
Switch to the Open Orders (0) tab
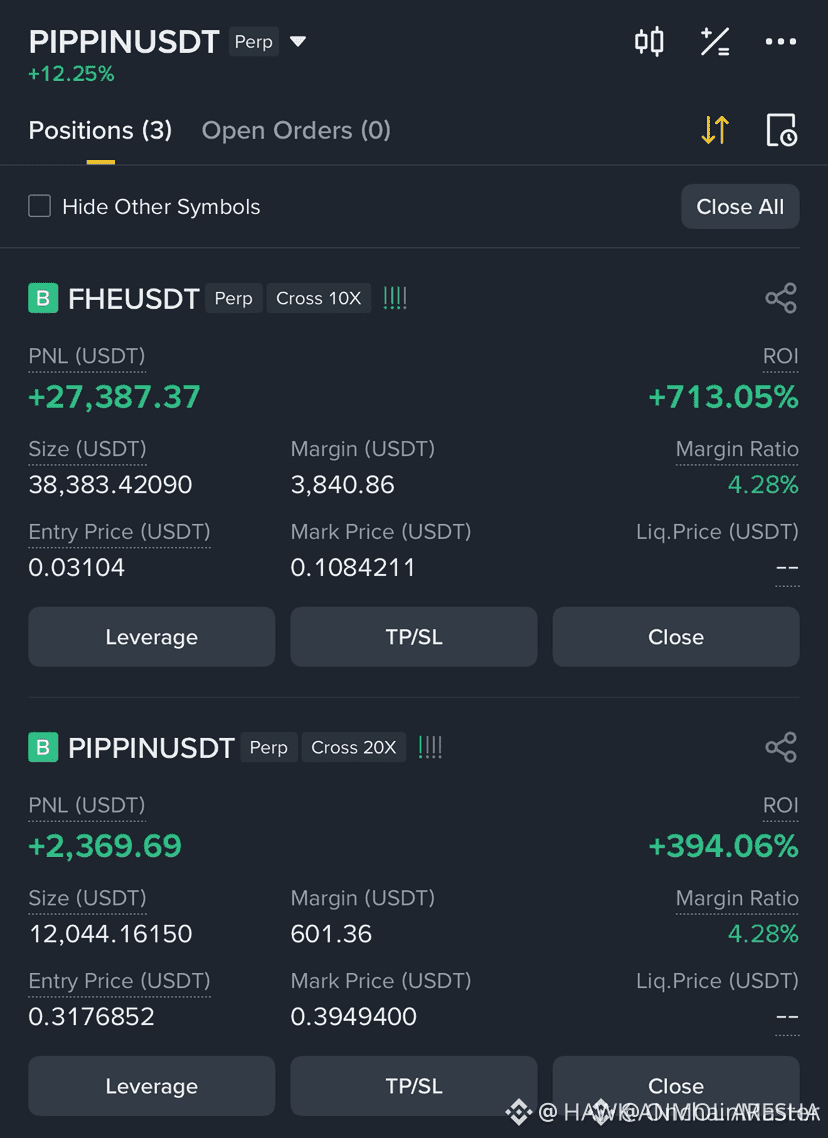pos(296,131)
